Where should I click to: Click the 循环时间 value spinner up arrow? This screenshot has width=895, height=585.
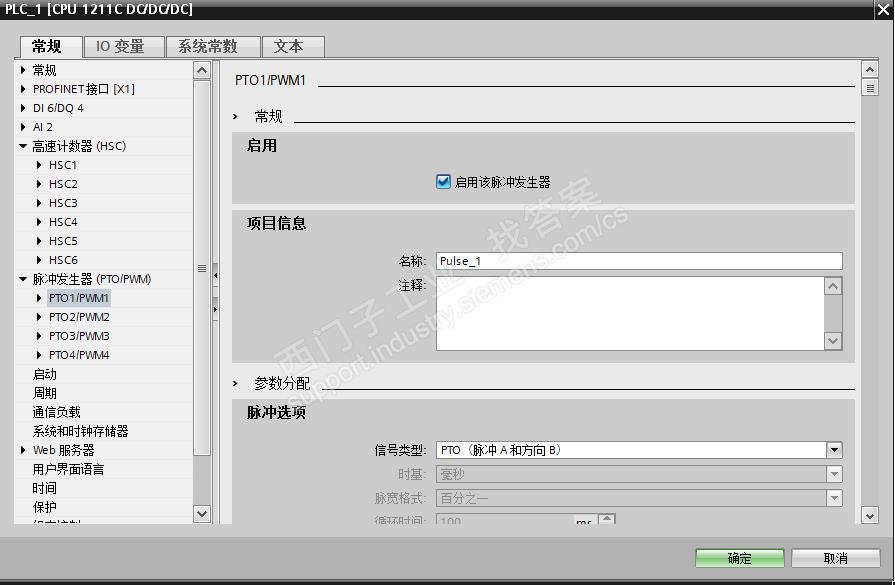[606, 518]
